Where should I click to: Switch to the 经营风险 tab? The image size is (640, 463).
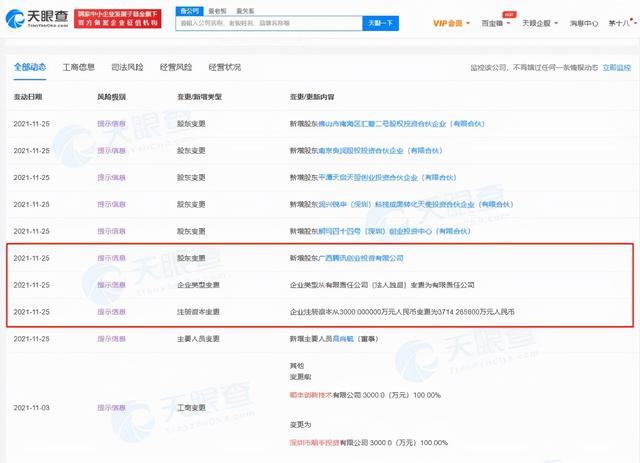[176, 67]
